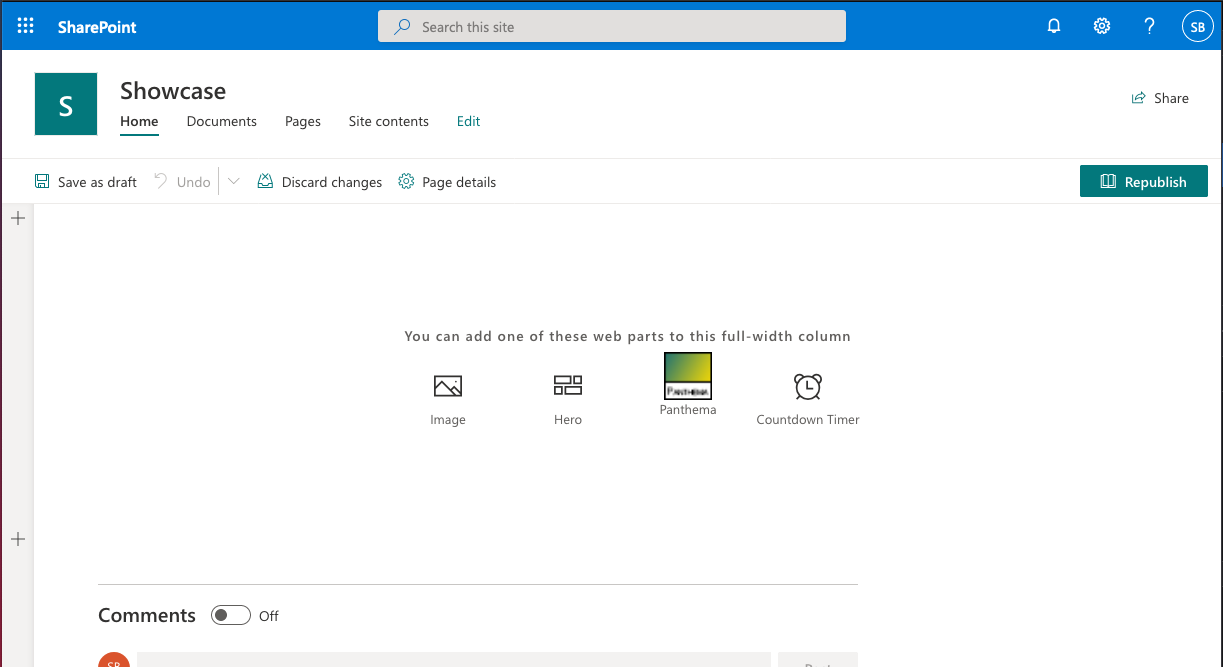Open Page details
This screenshot has width=1223, height=667.
(447, 181)
